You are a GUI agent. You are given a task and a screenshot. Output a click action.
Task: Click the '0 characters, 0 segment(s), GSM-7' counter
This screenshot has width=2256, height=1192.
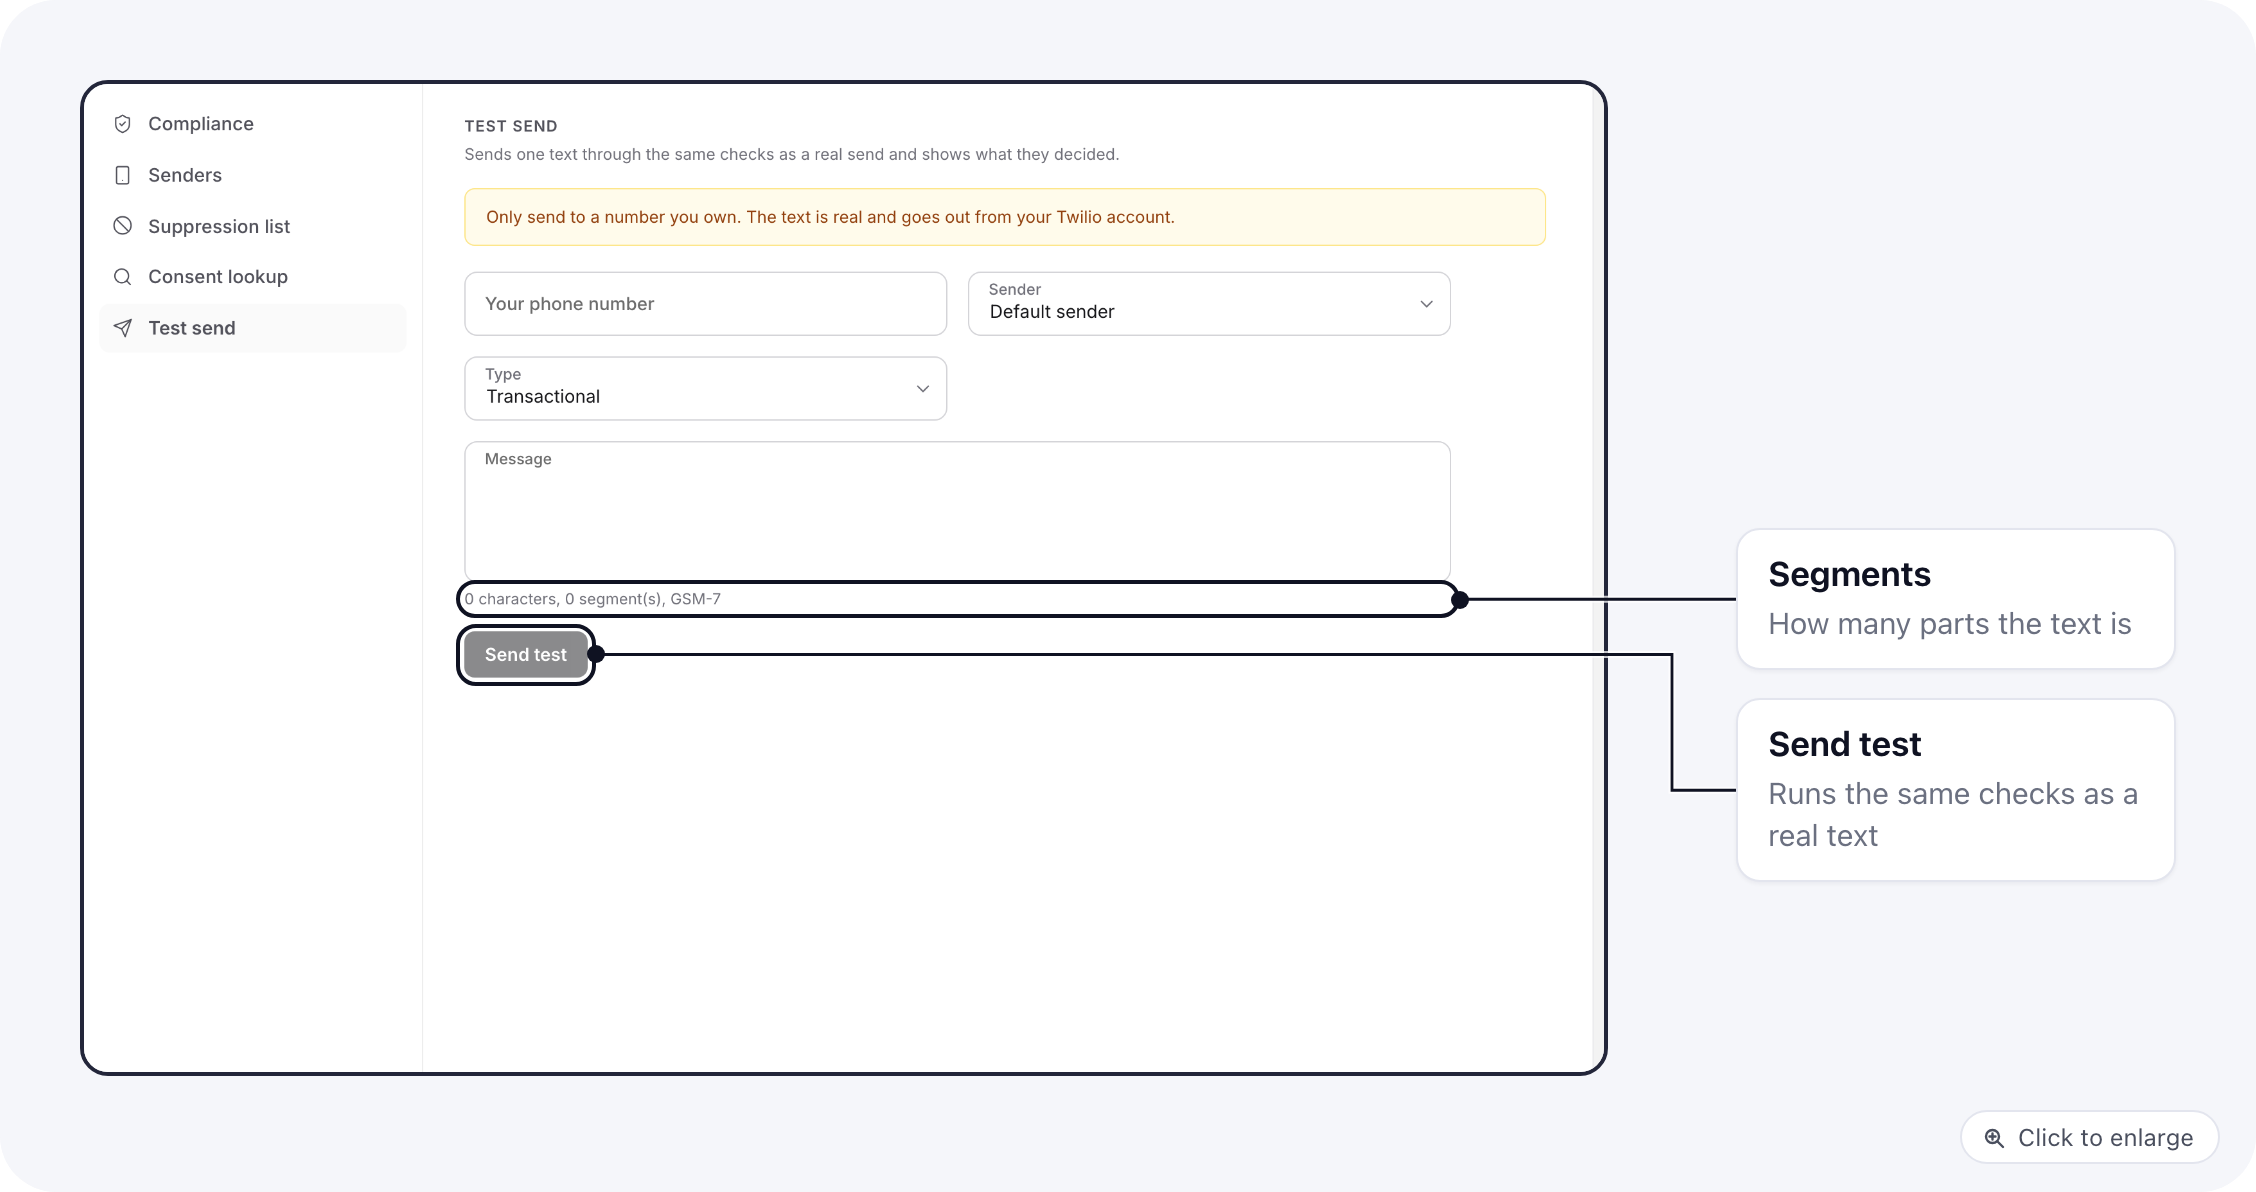[x=593, y=599]
